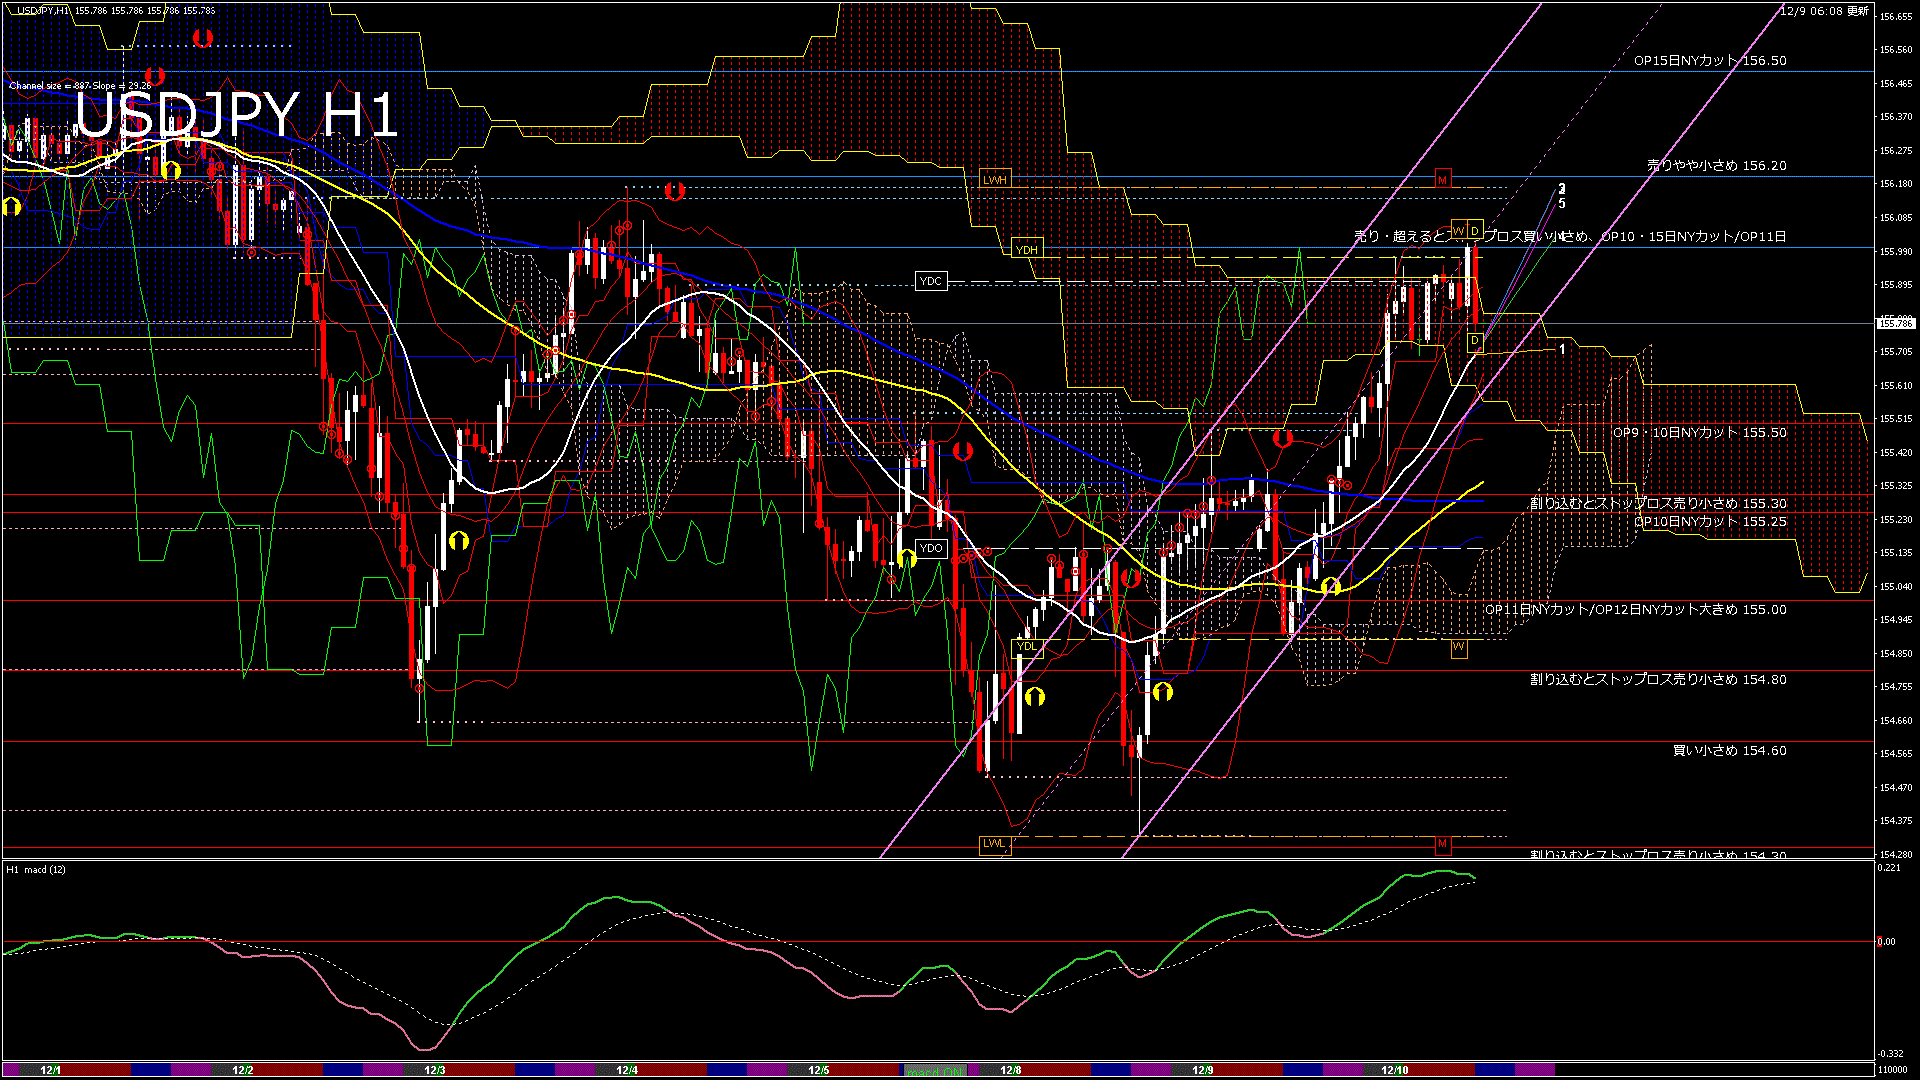Click the LWH last-week-high label box
1920x1080 pixels.
[x=994, y=179]
